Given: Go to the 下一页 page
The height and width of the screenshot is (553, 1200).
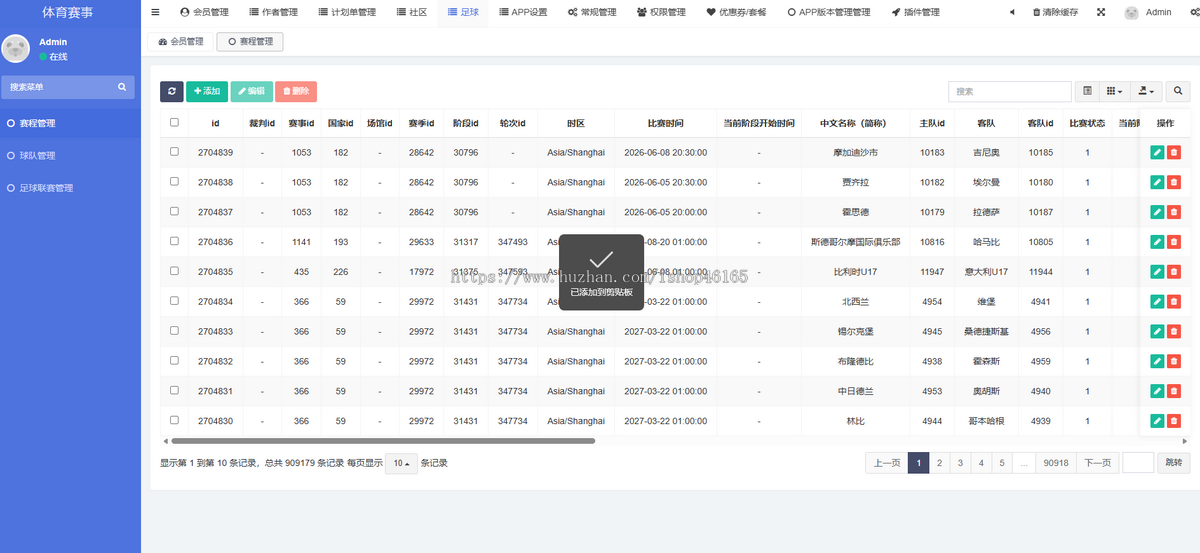Looking at the screenshot, I should tap(1097, 463).
